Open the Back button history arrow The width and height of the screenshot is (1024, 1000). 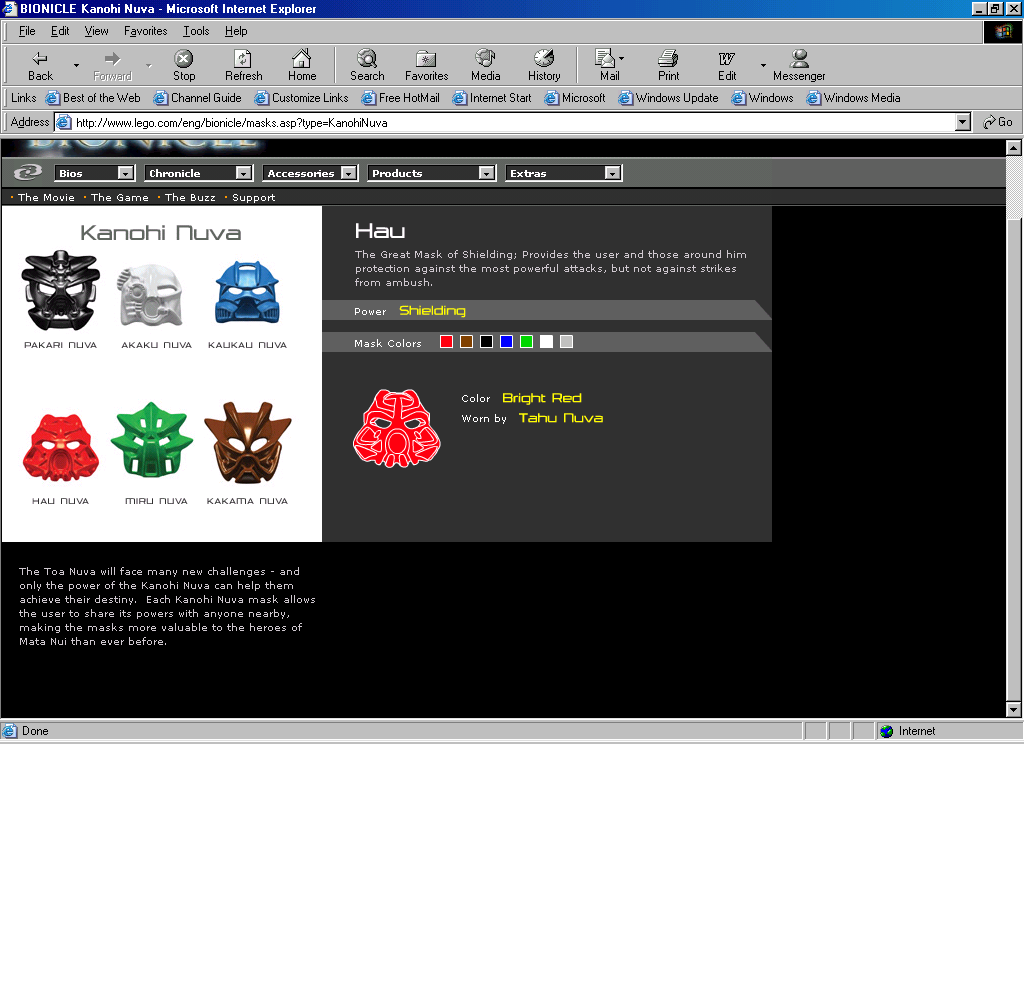(76, 65)
